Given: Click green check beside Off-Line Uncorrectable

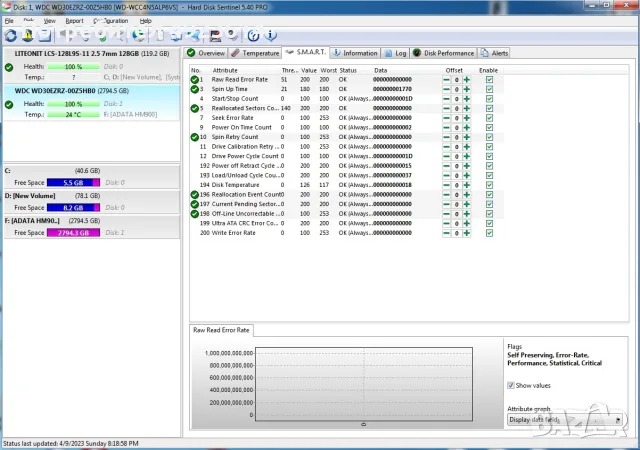Looking at the screenshot, I should click(195, 214).
